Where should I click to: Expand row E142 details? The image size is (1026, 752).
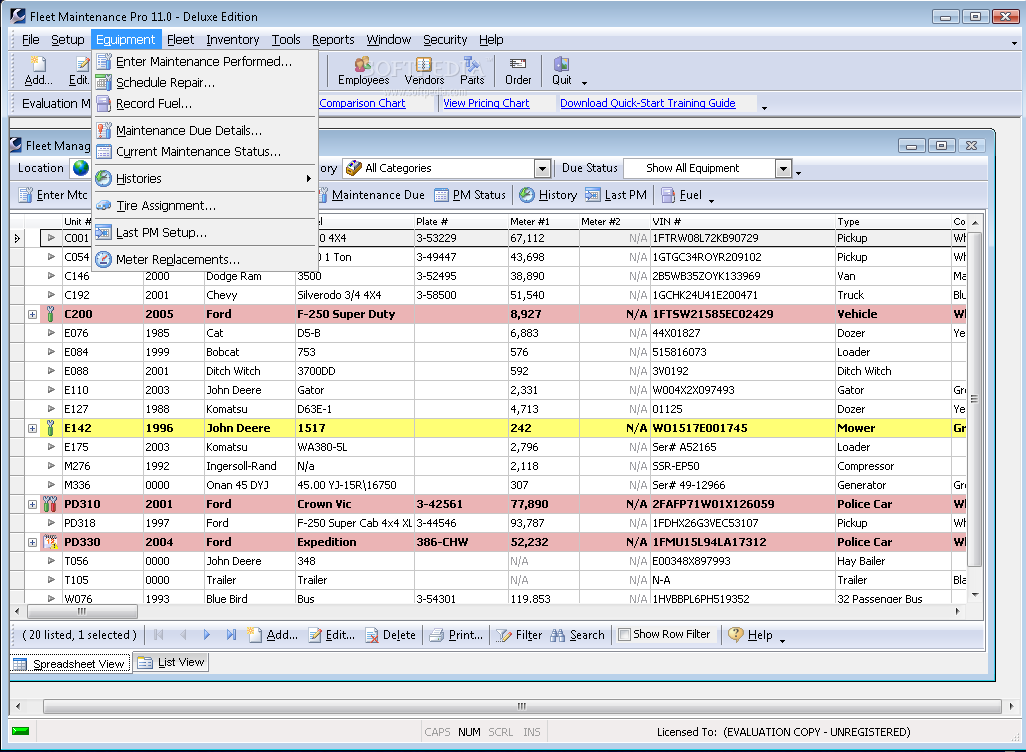pyautogui.click(x=32, y=429)
